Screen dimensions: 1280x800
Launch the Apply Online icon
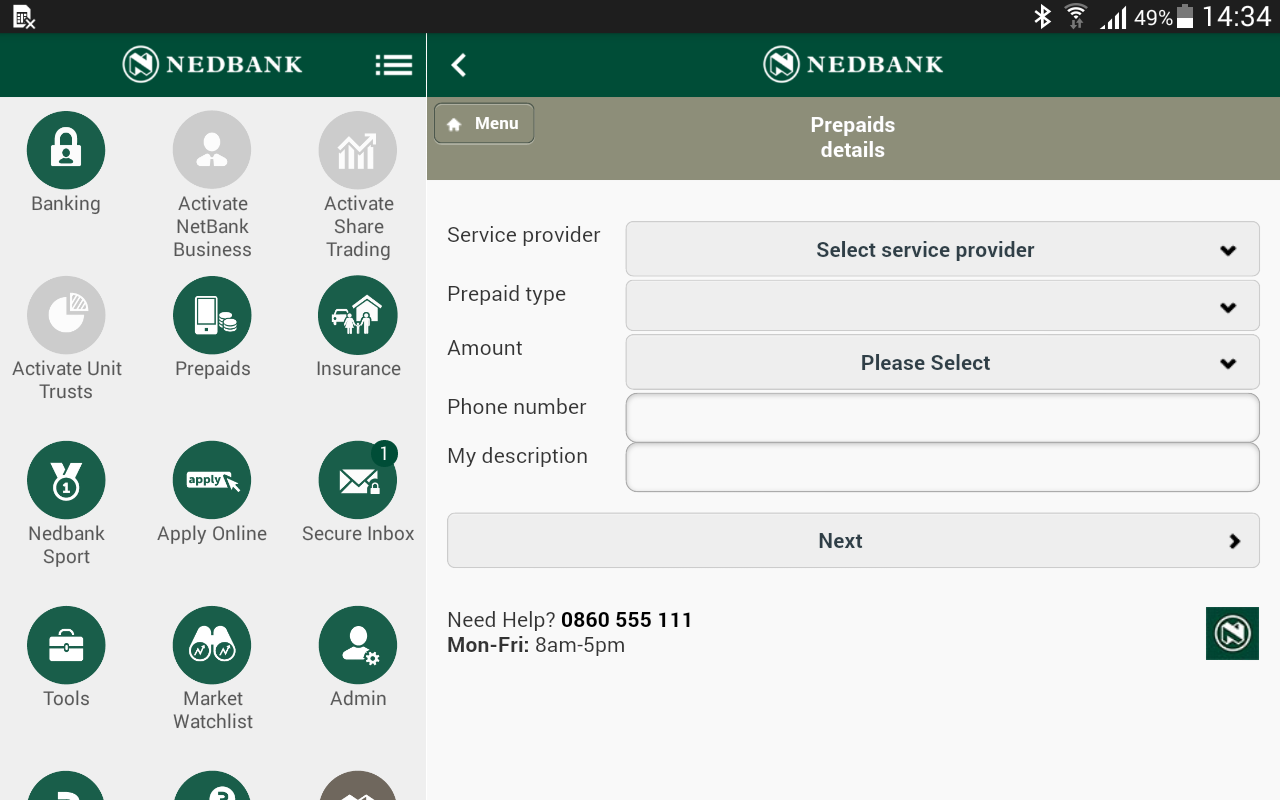(212, 480)
